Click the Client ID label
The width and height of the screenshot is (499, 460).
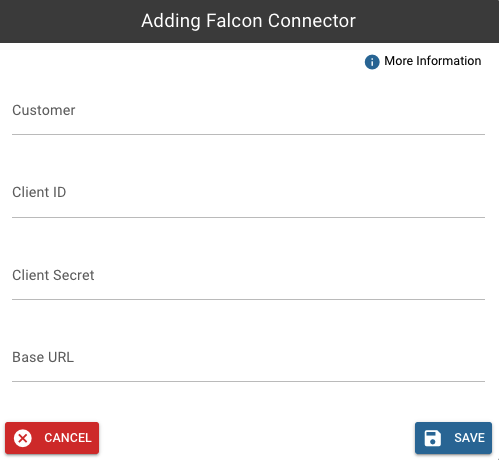tap(39, 192)
